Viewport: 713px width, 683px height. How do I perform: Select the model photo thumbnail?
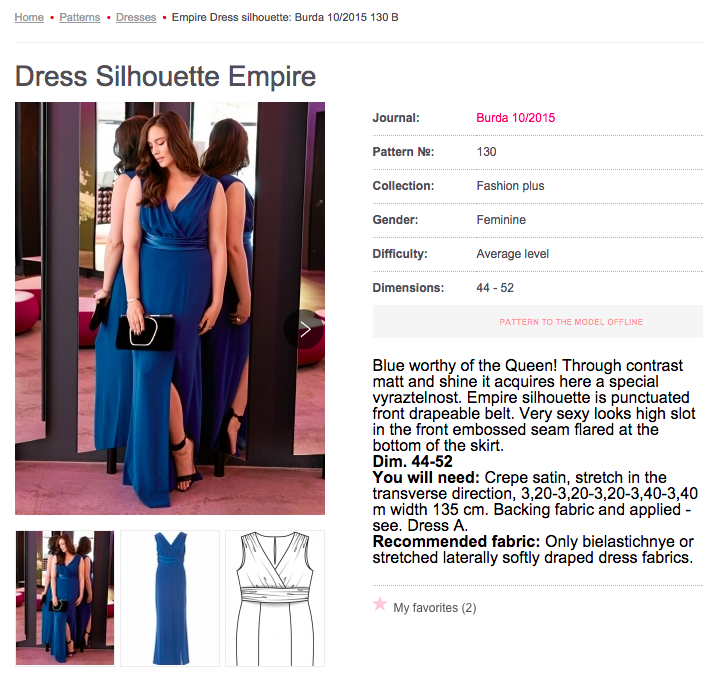click(65, 598)
